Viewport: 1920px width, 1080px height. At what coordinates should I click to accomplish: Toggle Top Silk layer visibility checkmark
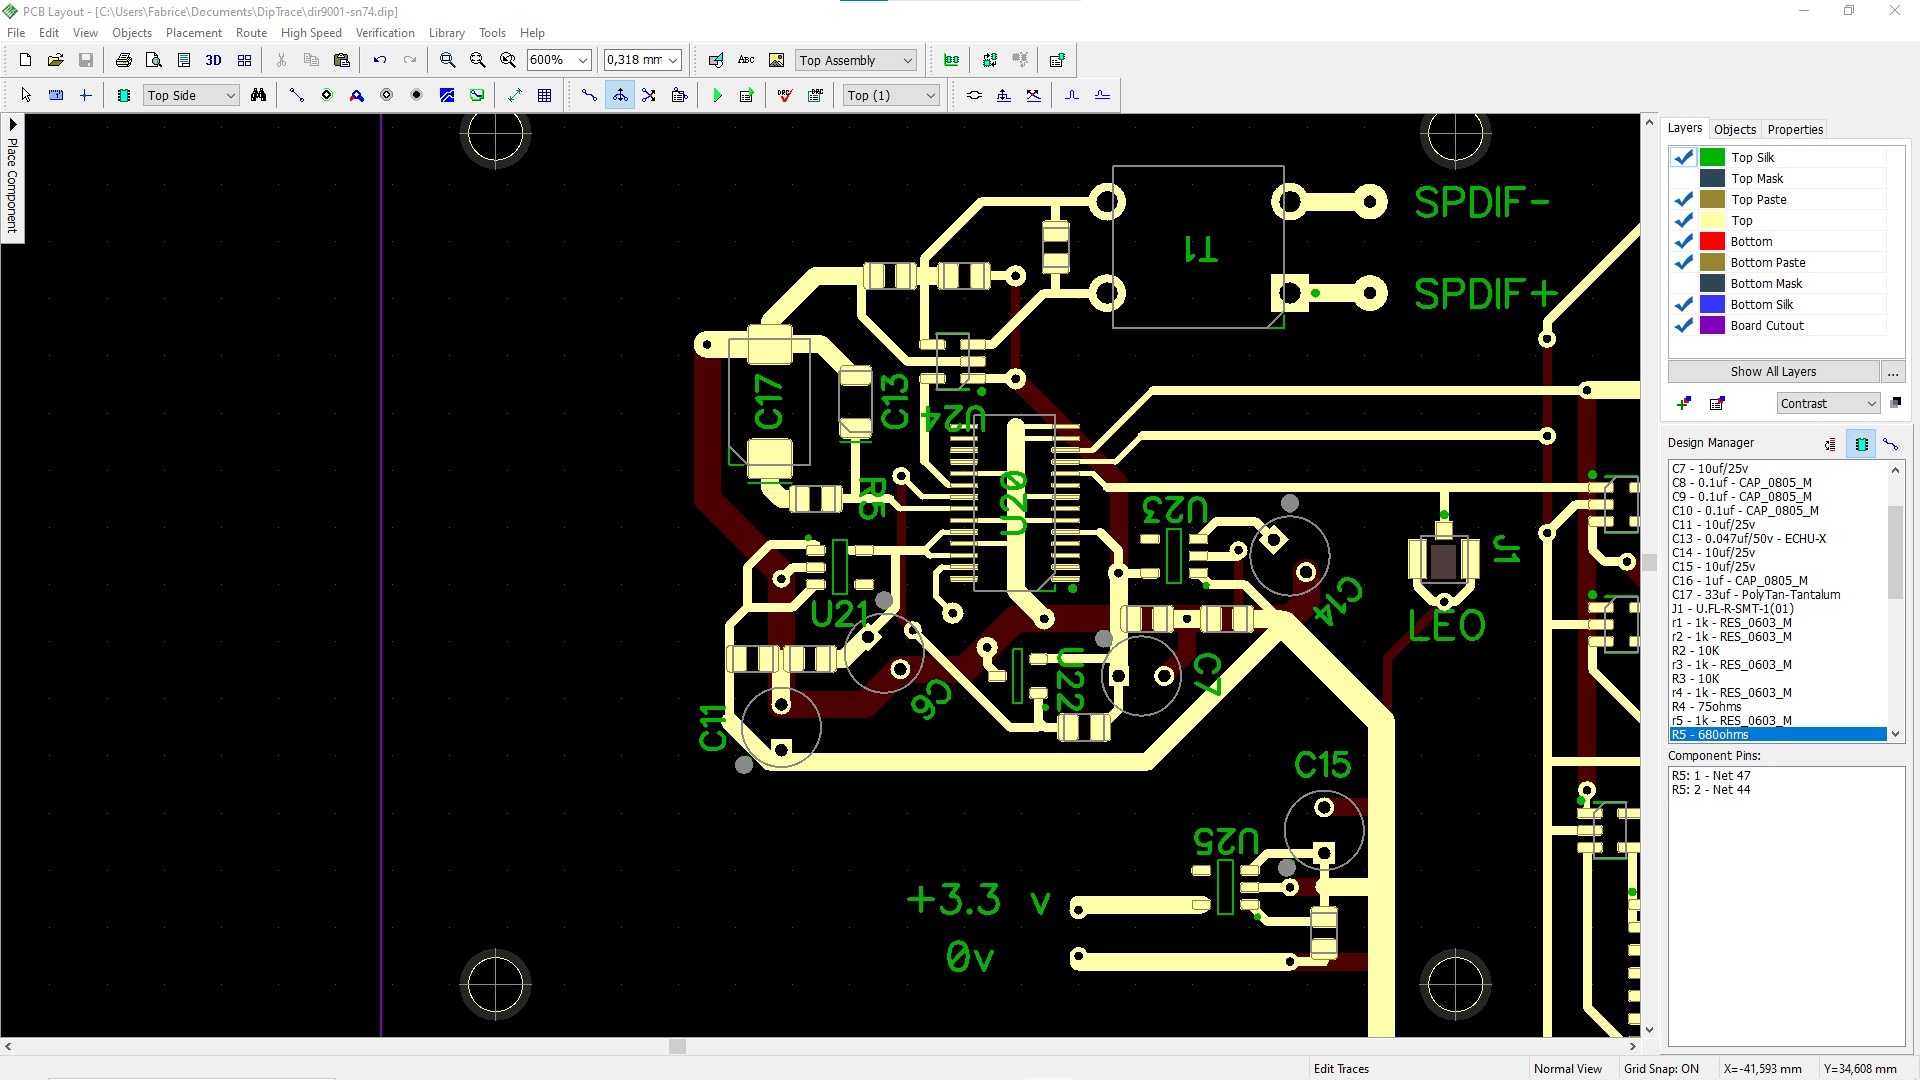tap(1683, 157)
